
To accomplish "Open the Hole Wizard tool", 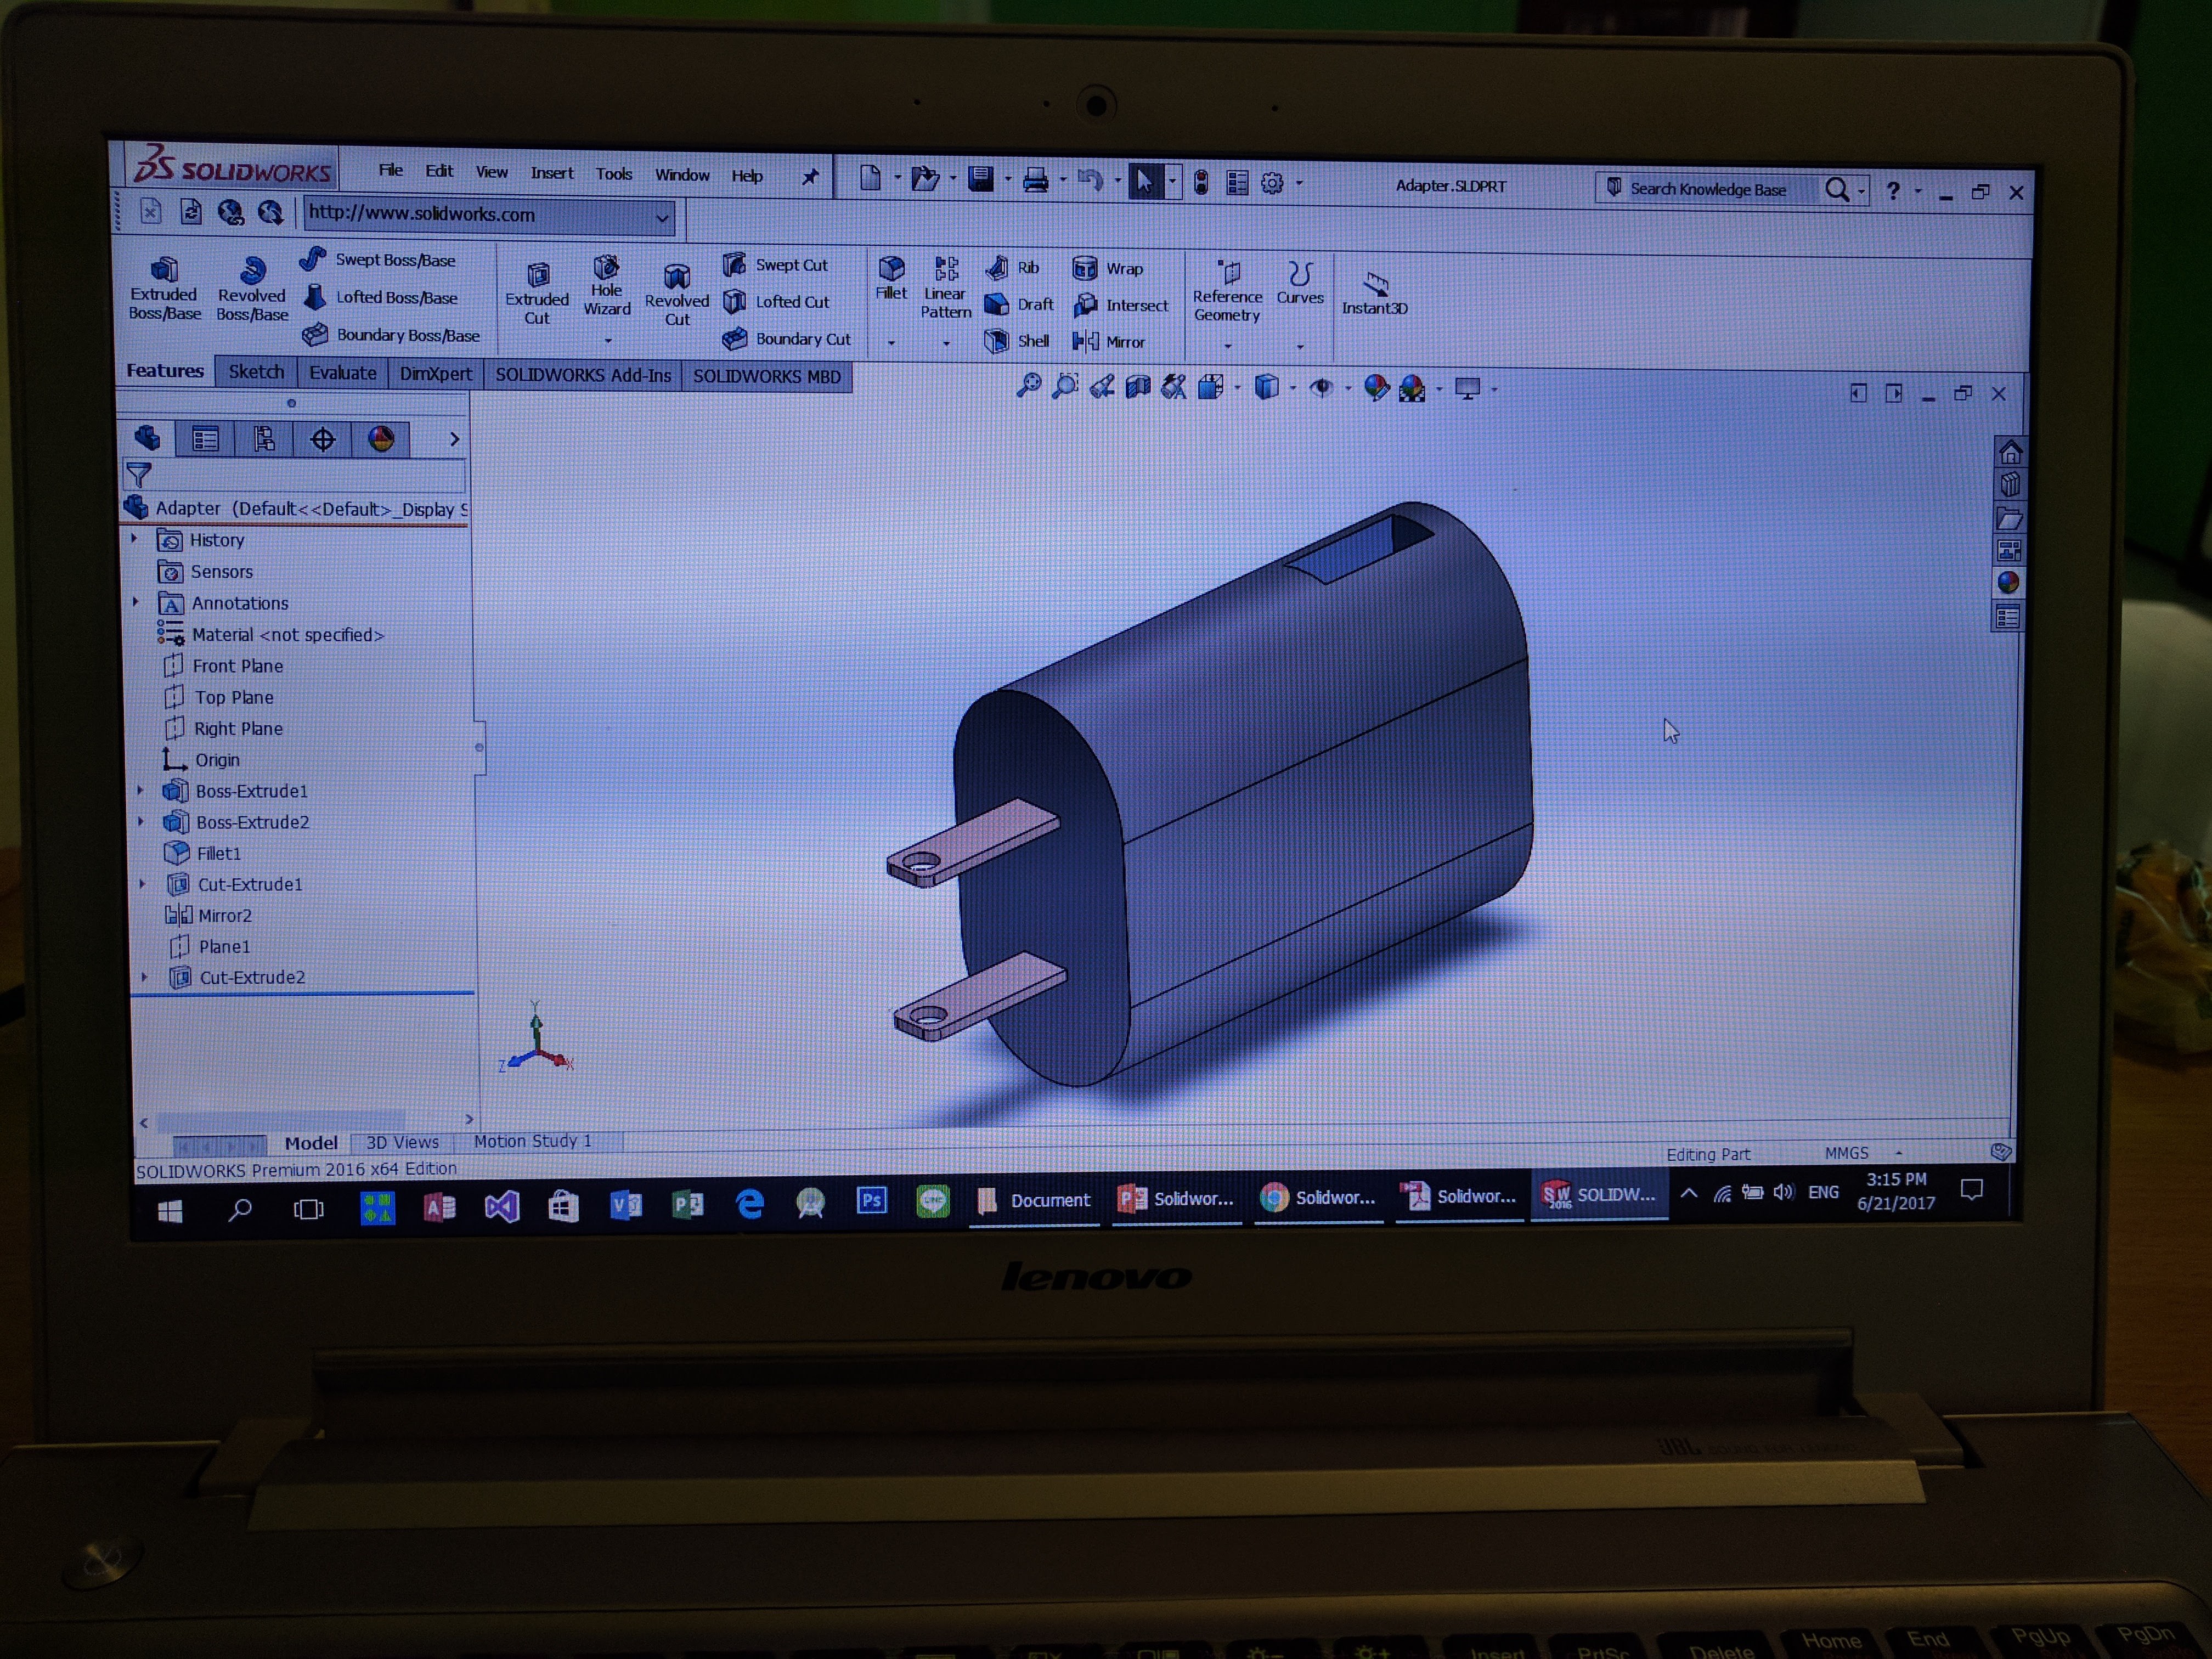I will tap(607, 287).
